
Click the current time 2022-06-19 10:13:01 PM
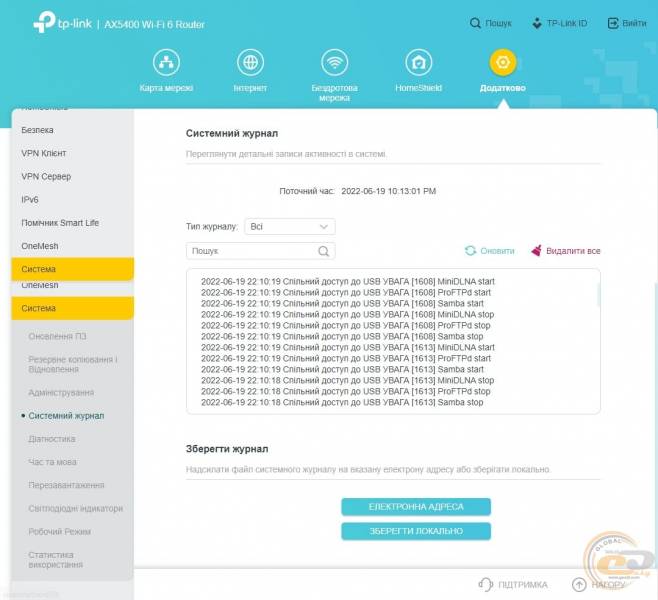389,191
